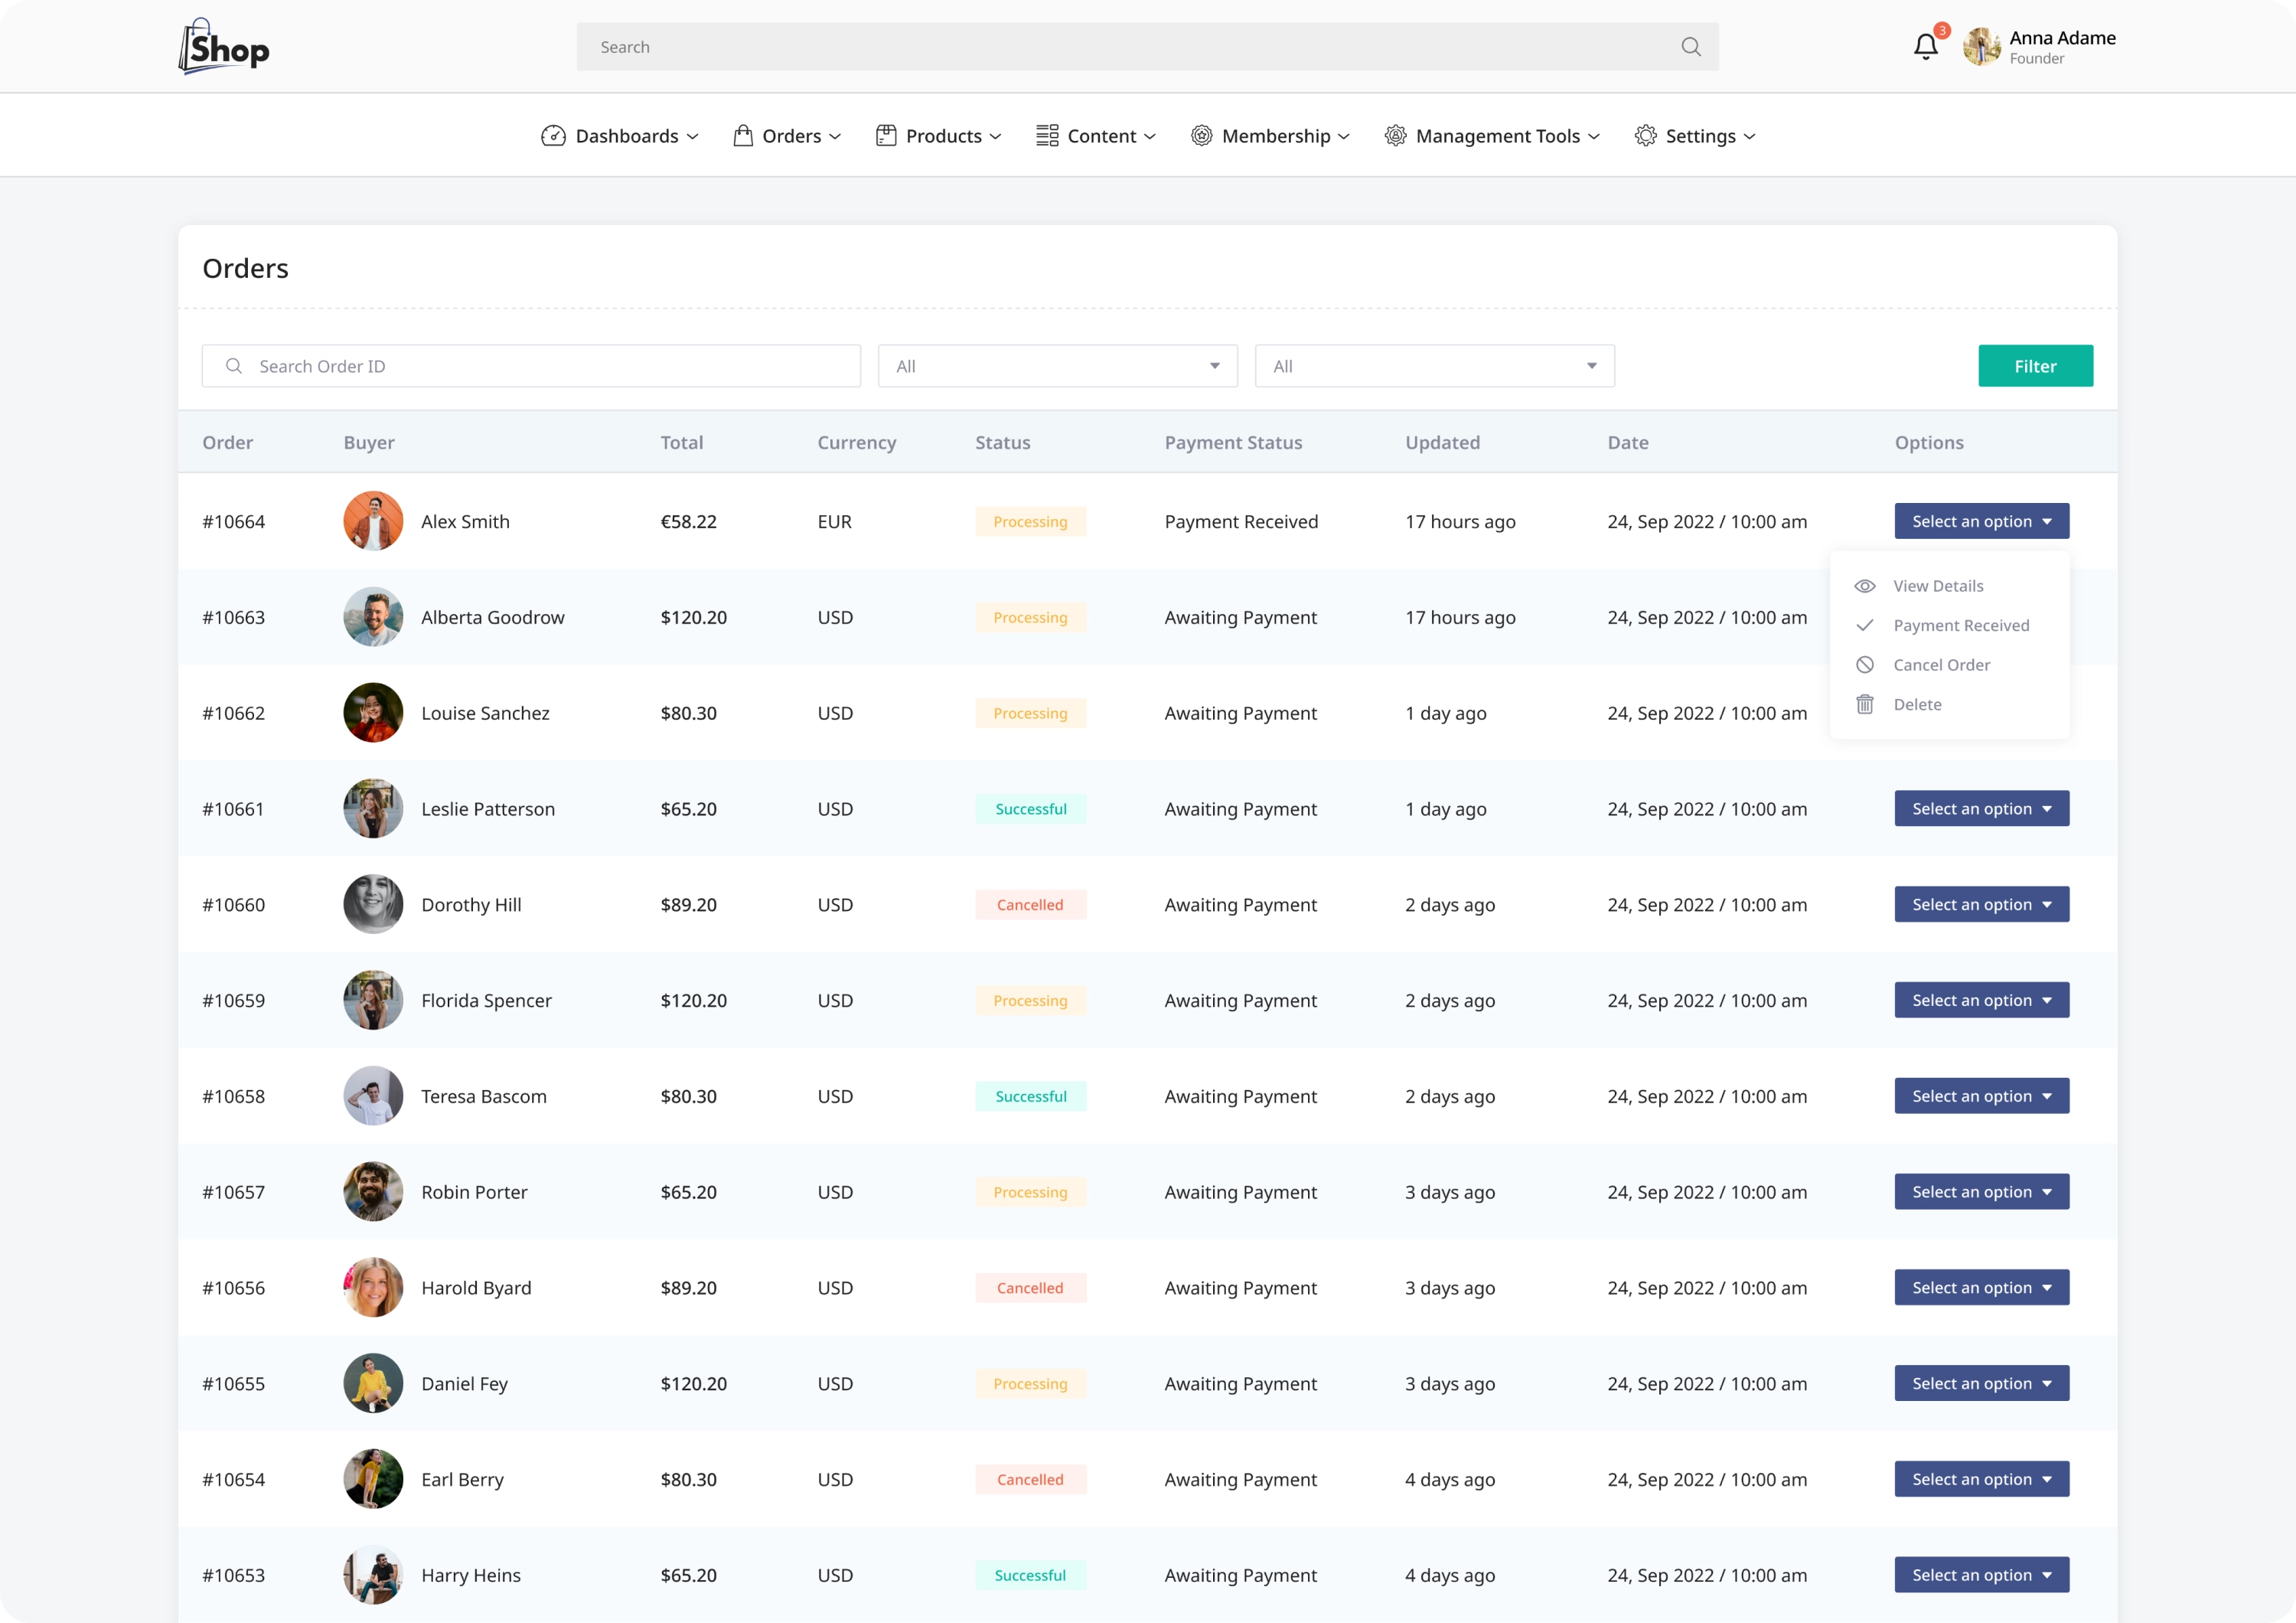Click the trash icon next to Delete
The image size is (2296, 1623).
pos(1865,705)
